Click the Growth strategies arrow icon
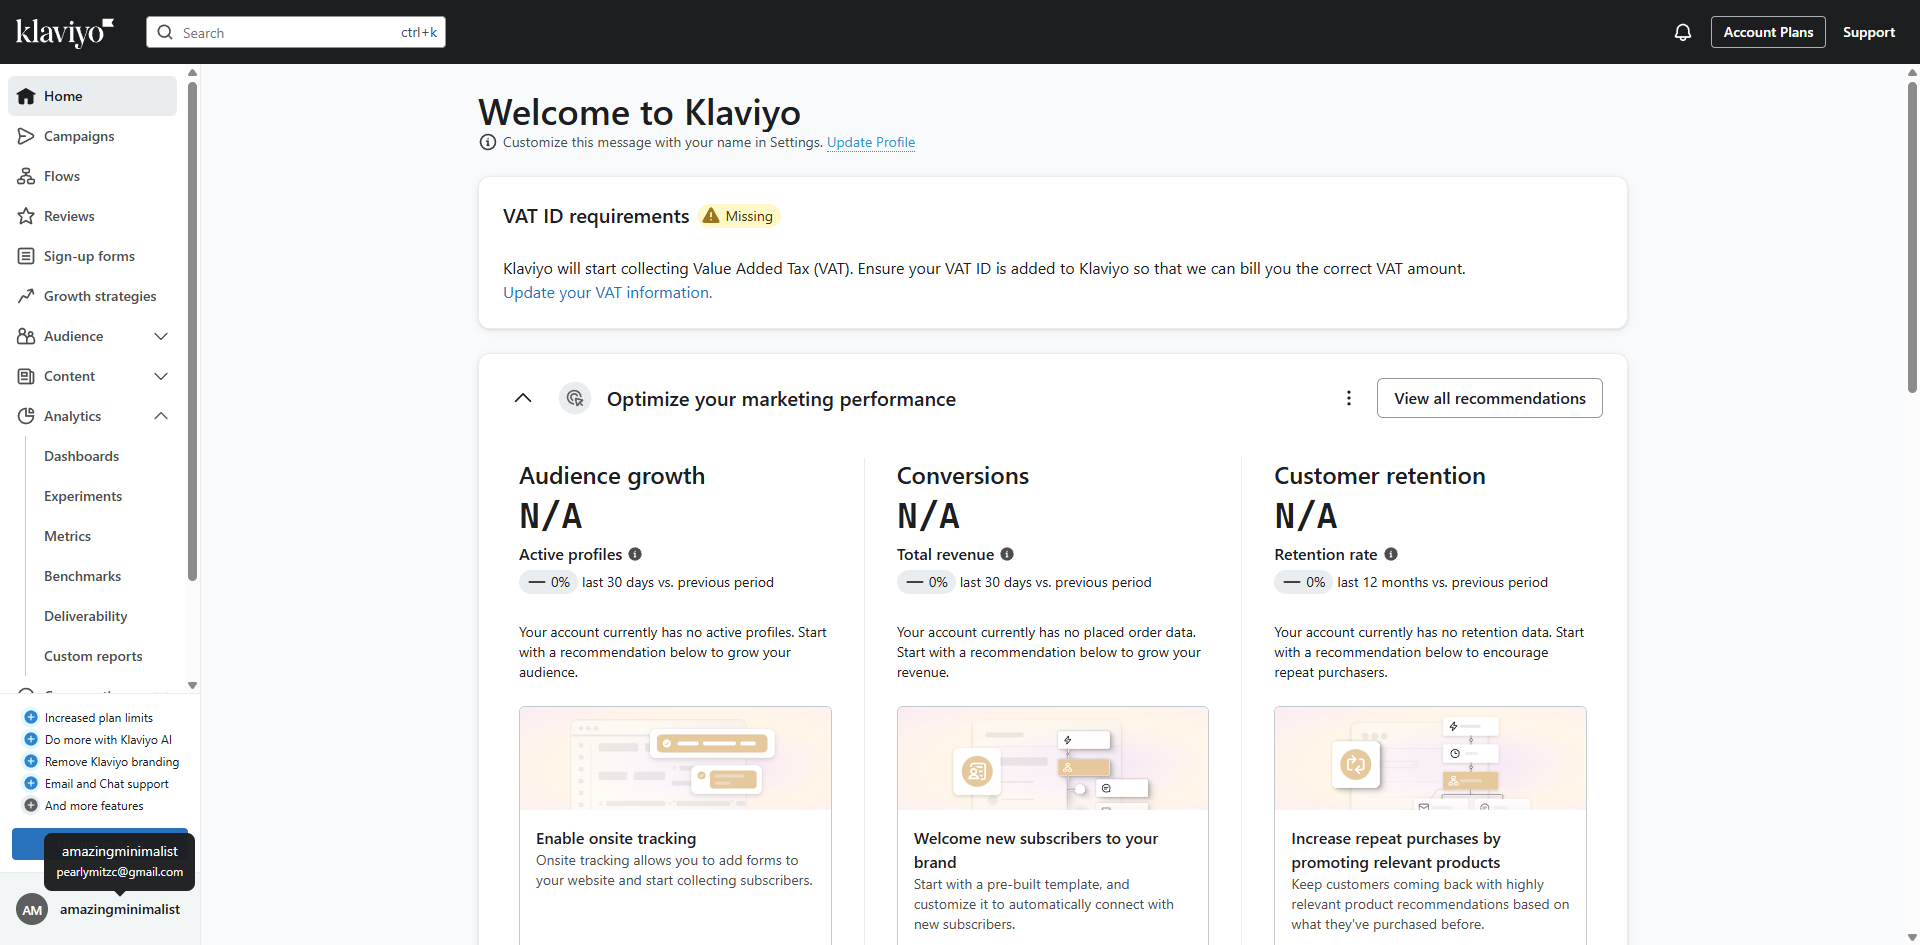This screenshot has height=945, width=1920. (x=26, y=296)
